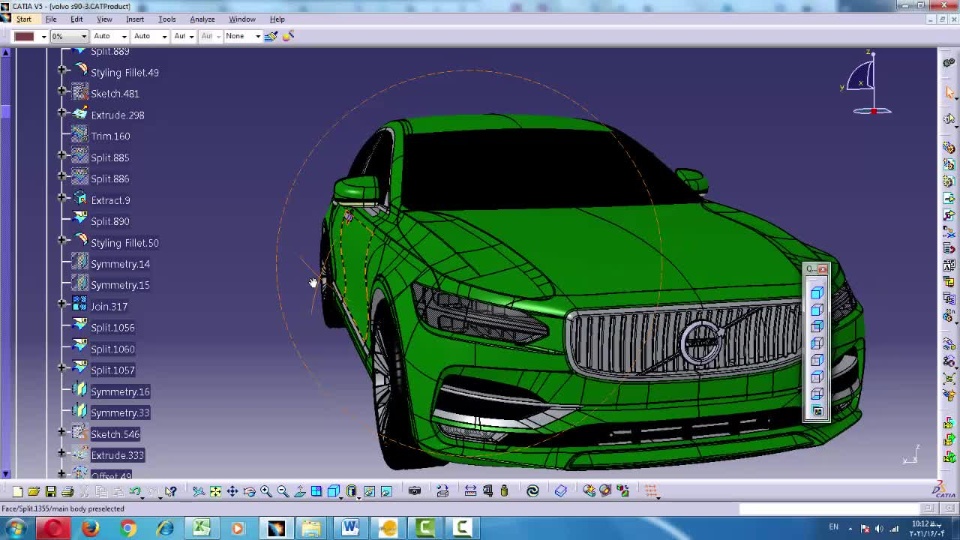Save the product with the floppy icon
The height and width of the screenshot is (540, 960).
51,491
